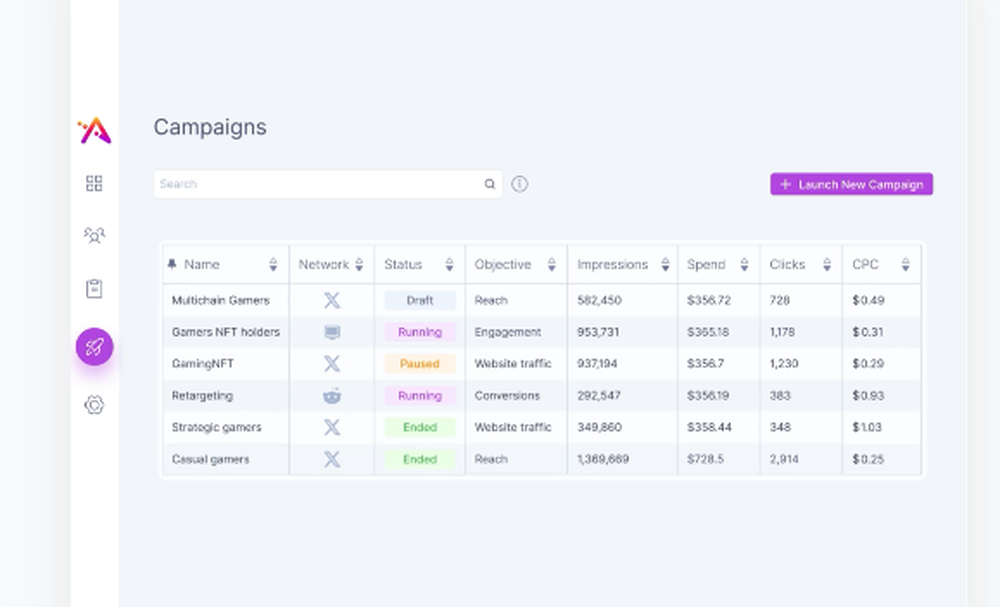Open the settings gear icon in the sidebar

pyautogui.click(x=94, y=405)
